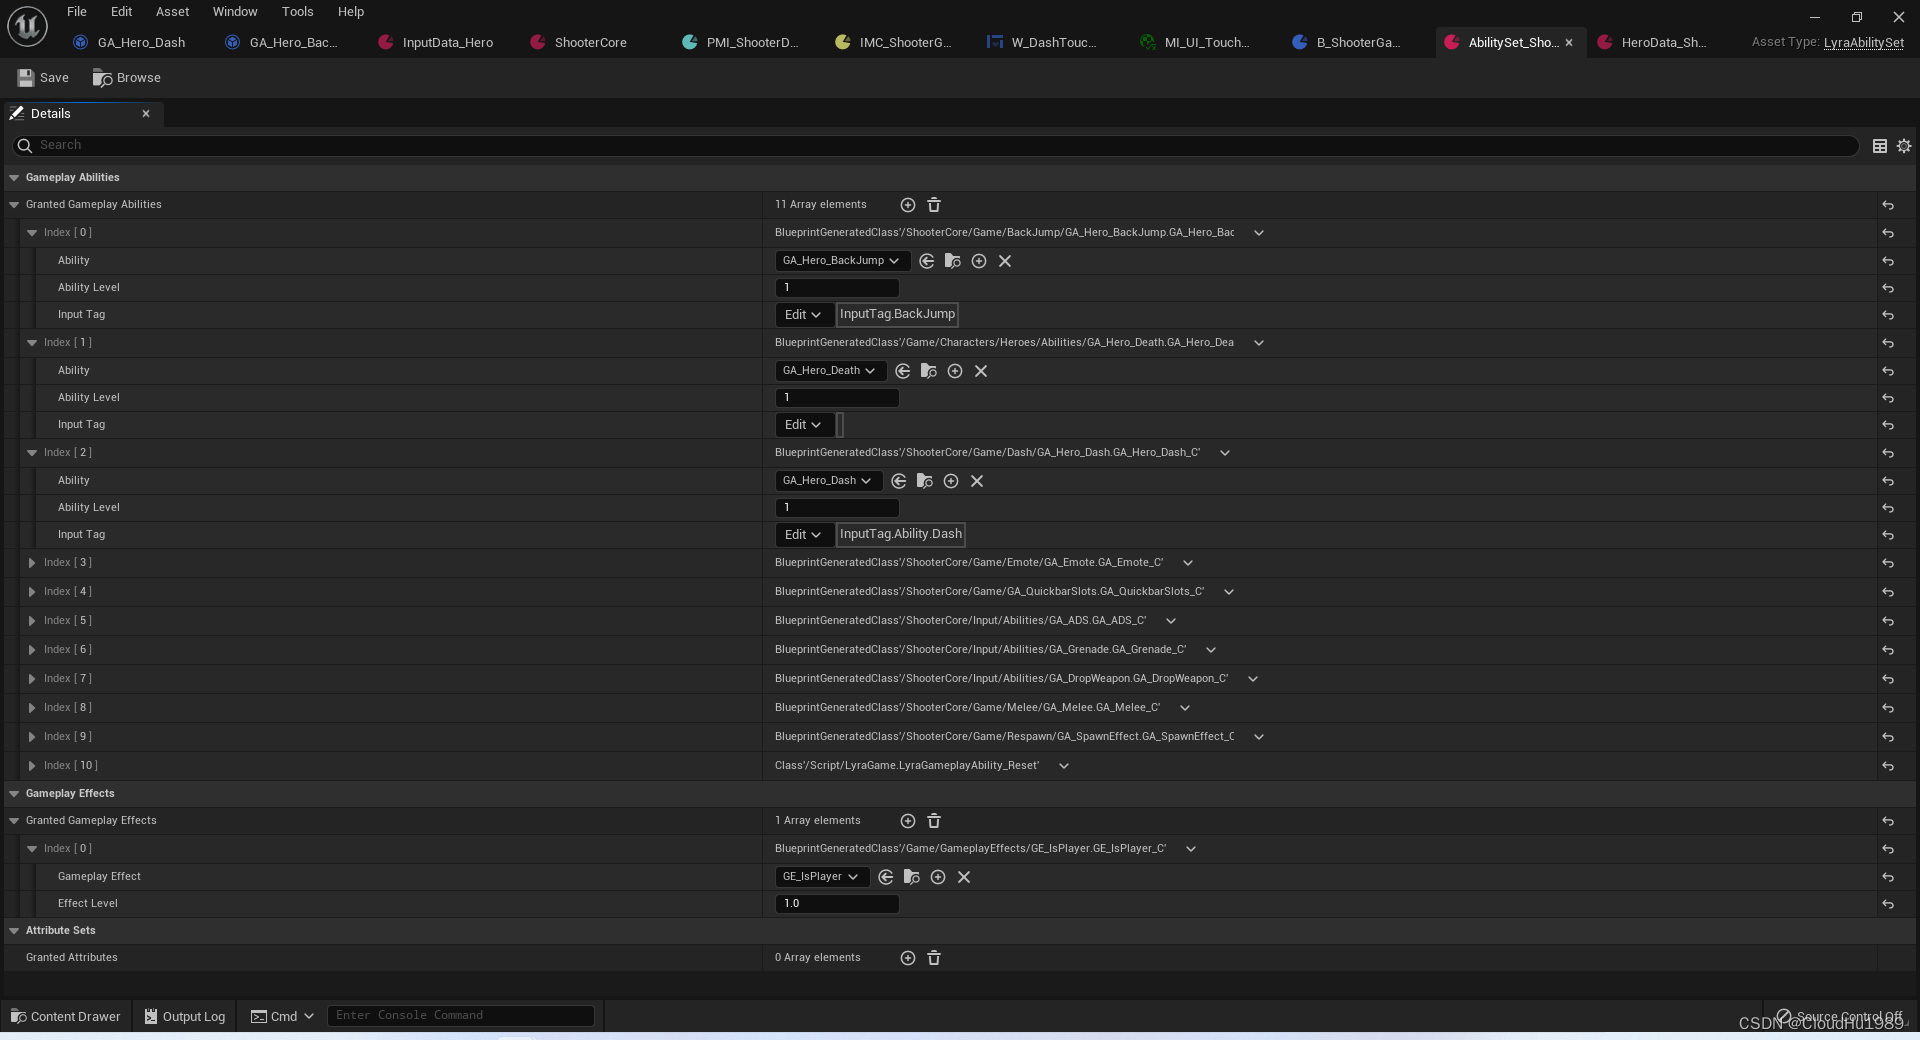Viewport: 1920px width, 1040px height.
Task: Browse to GA_Hero_BackJump in Content Browser
Action: [x=953, y=261]
